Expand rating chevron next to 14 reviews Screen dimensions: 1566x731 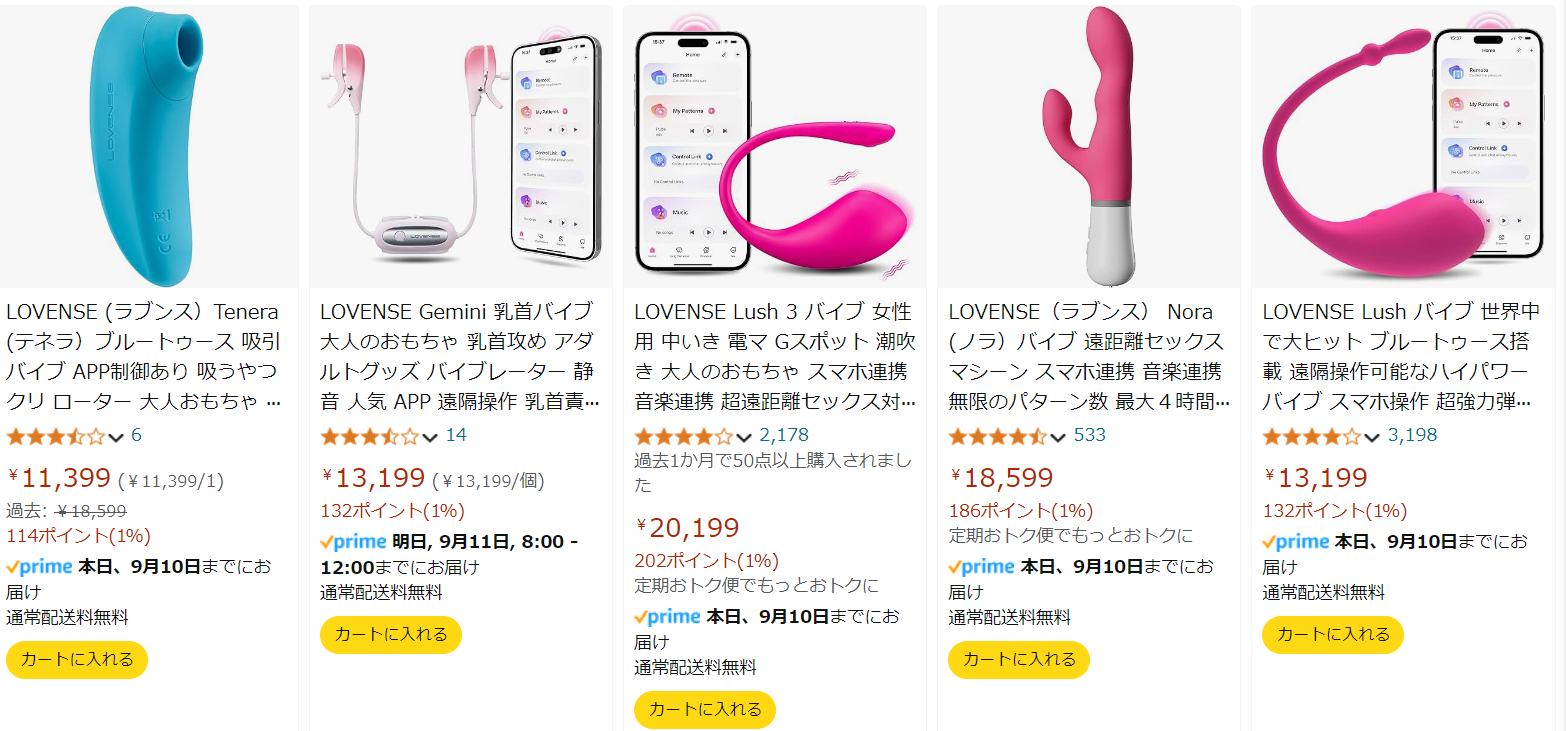[x=430, y=437]
